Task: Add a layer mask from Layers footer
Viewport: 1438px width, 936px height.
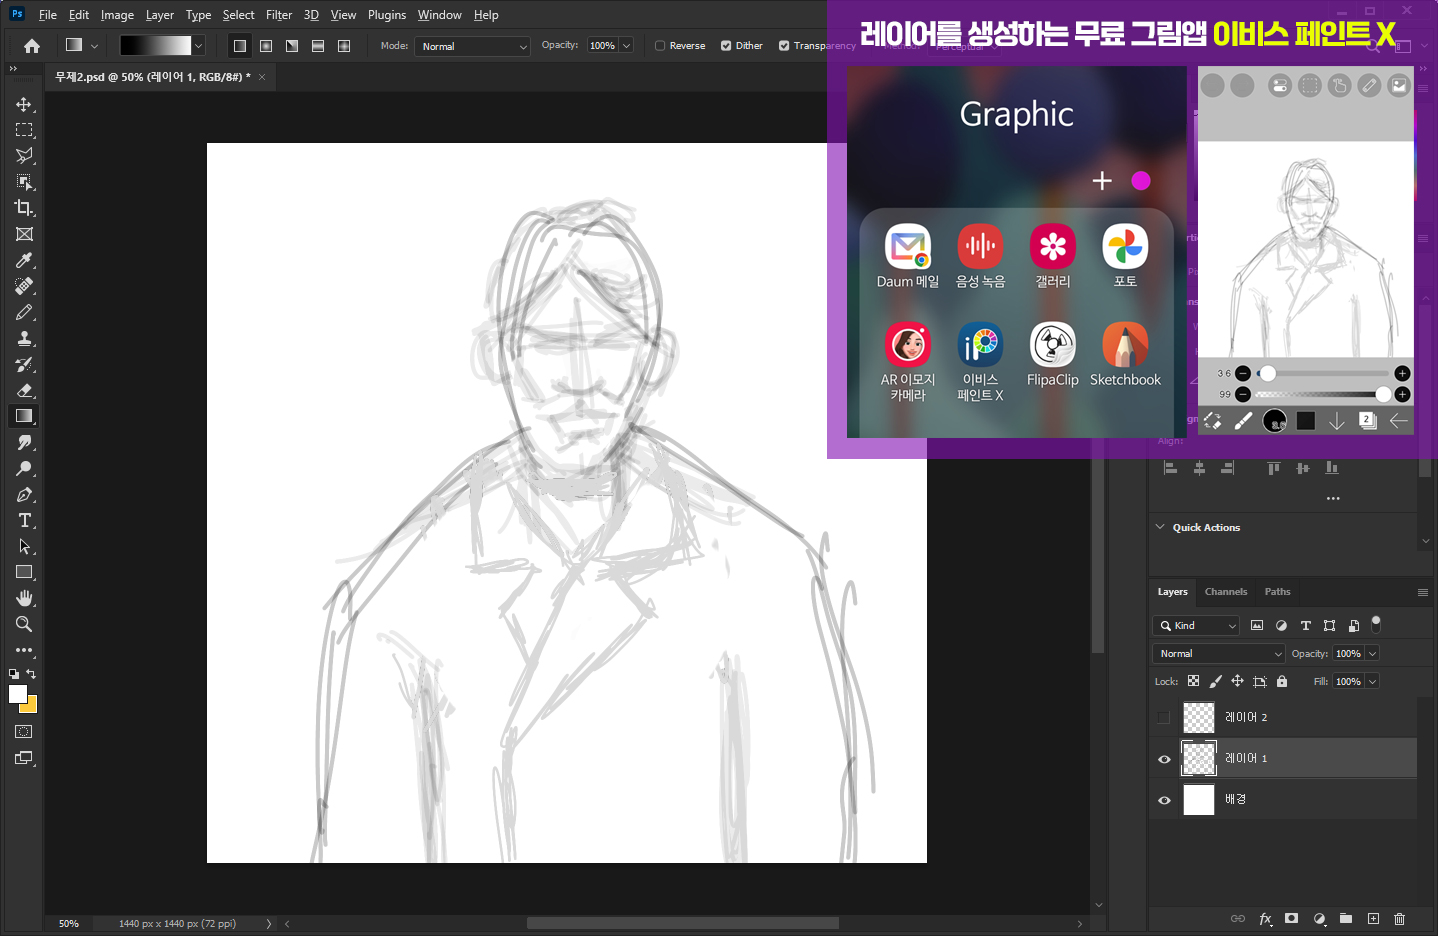Action: coord(1291,918)
